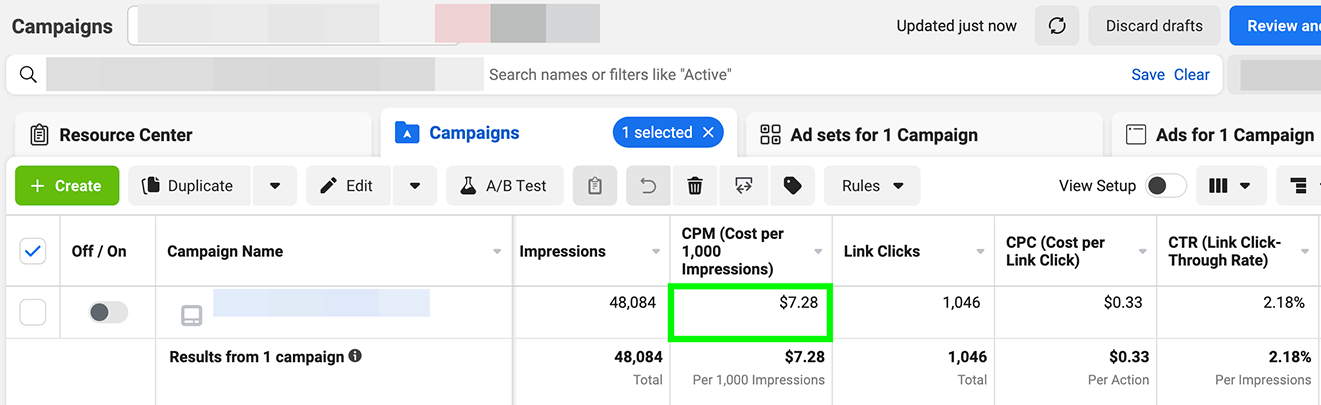This screenshot has width=1321, height=405.
Task: Expand the Edit dropdown arrow
Action: [415, 186]
